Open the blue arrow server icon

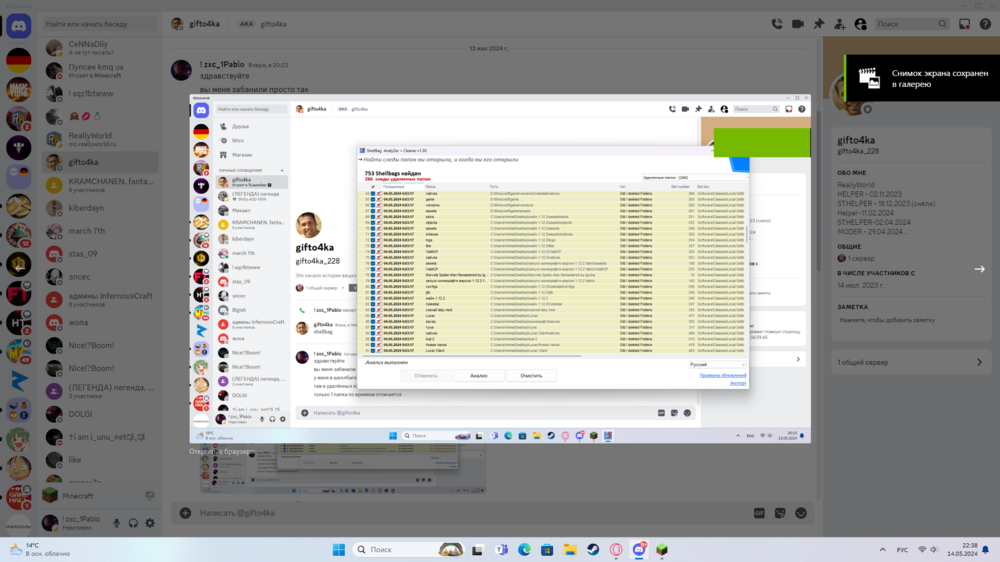[18, 381]
